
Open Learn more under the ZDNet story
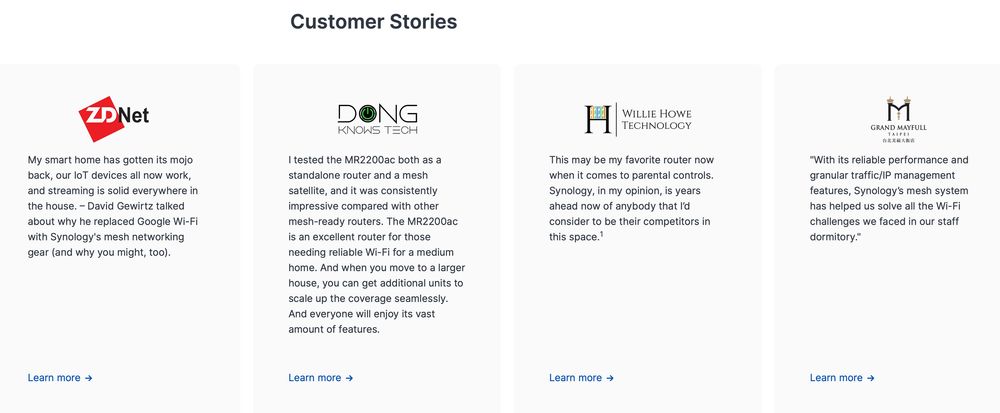[54, 378]
